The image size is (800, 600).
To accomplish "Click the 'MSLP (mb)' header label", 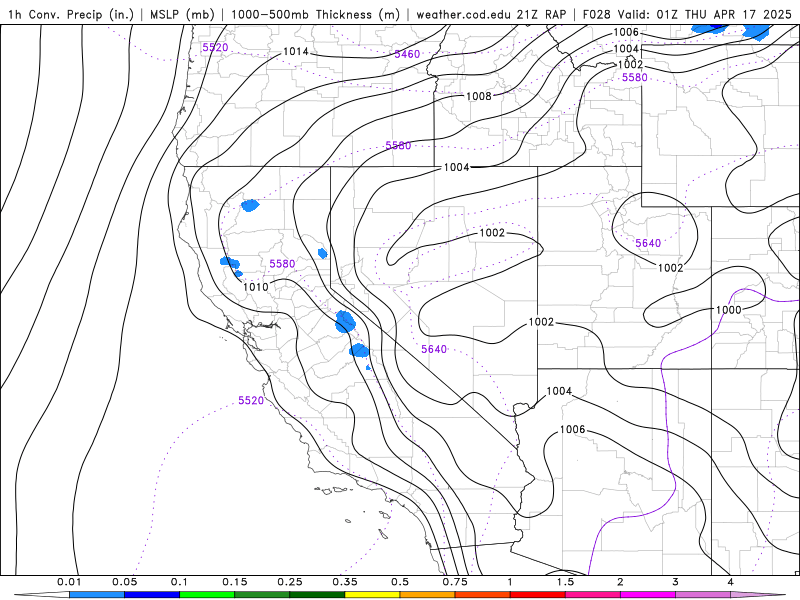I will pos(182,14).
